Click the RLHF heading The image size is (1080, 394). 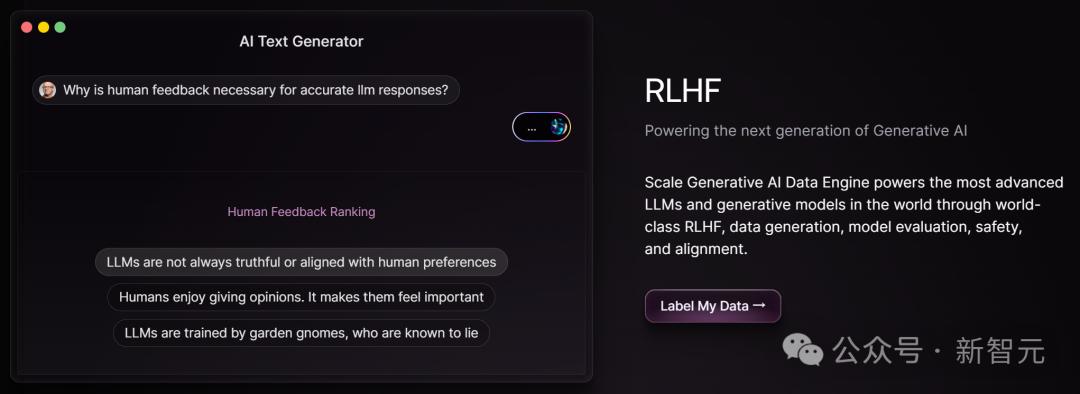[x=683, y=90]
